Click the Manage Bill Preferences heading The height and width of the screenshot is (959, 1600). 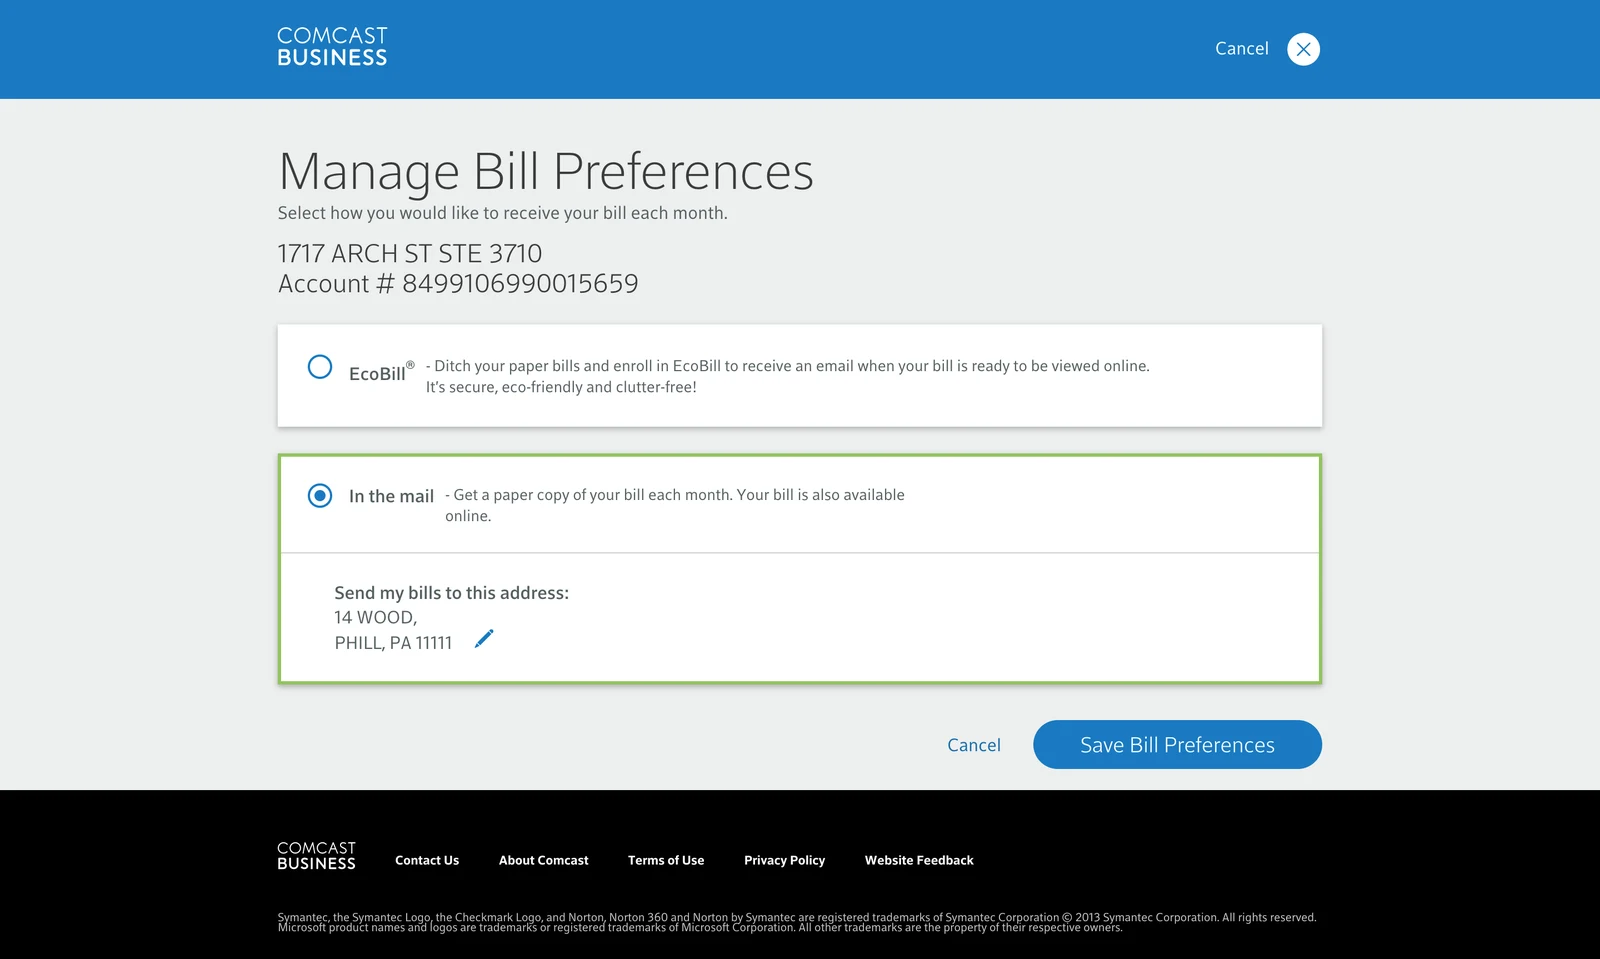(546, 171)
